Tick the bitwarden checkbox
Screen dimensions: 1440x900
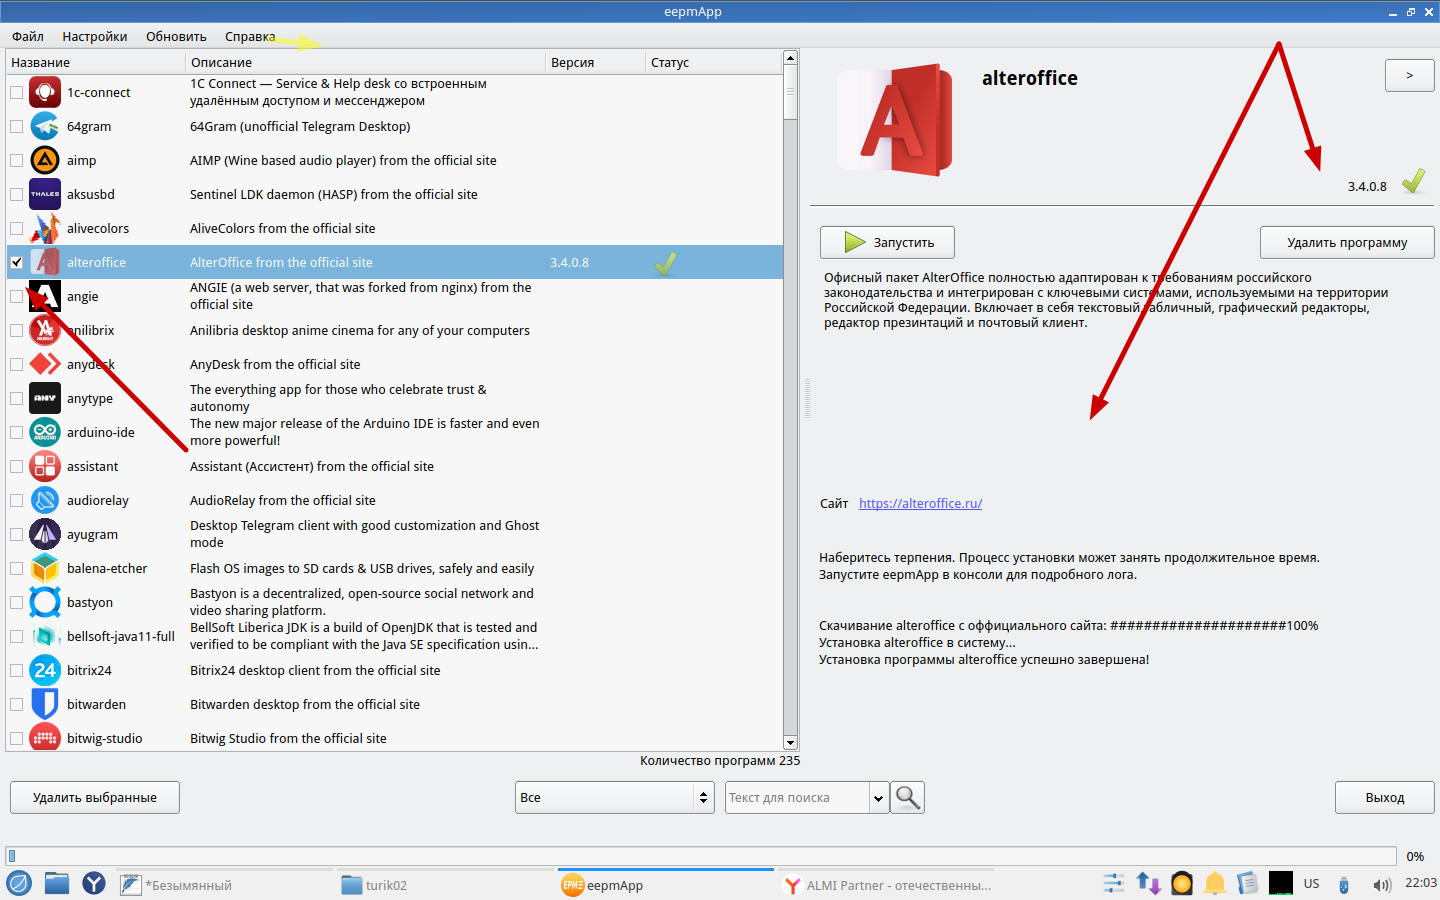(x=16, y=704)
